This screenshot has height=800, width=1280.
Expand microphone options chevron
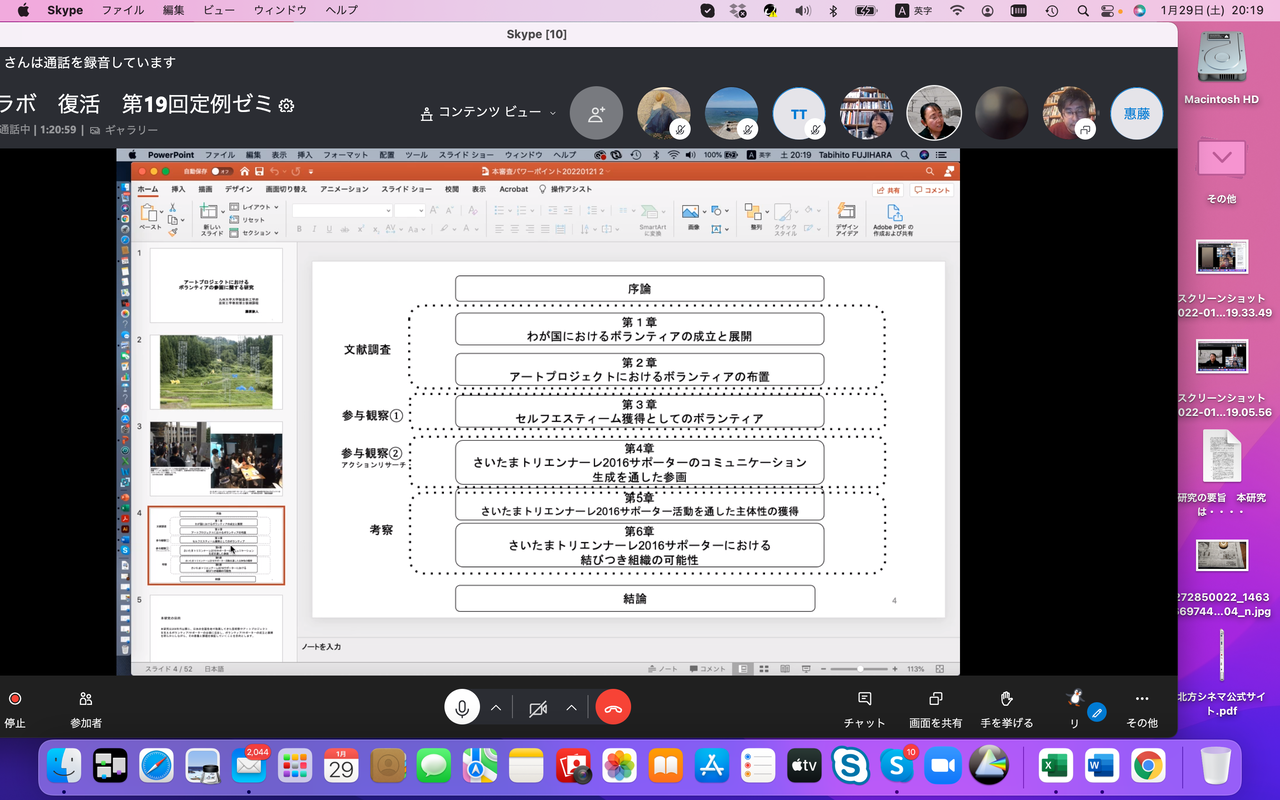[x=496, y=708]
